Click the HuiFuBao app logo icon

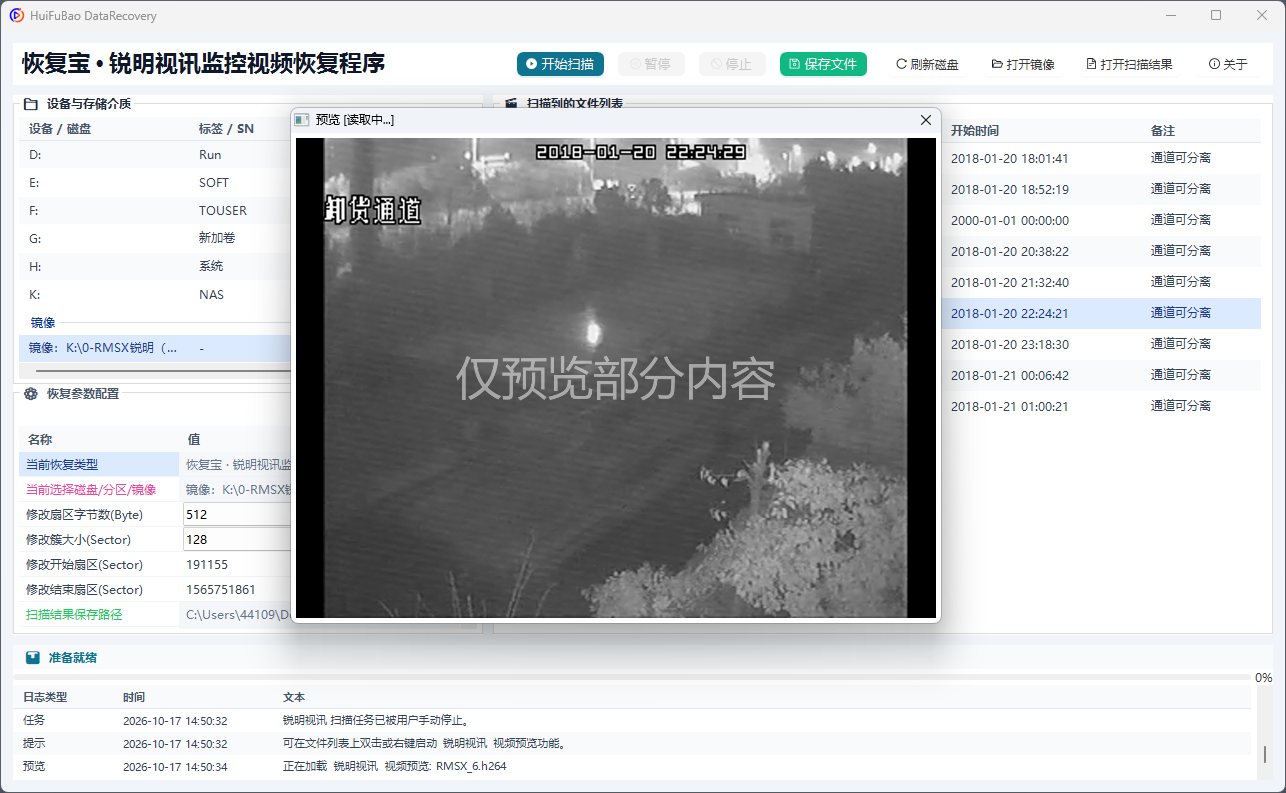coord(17,16)
